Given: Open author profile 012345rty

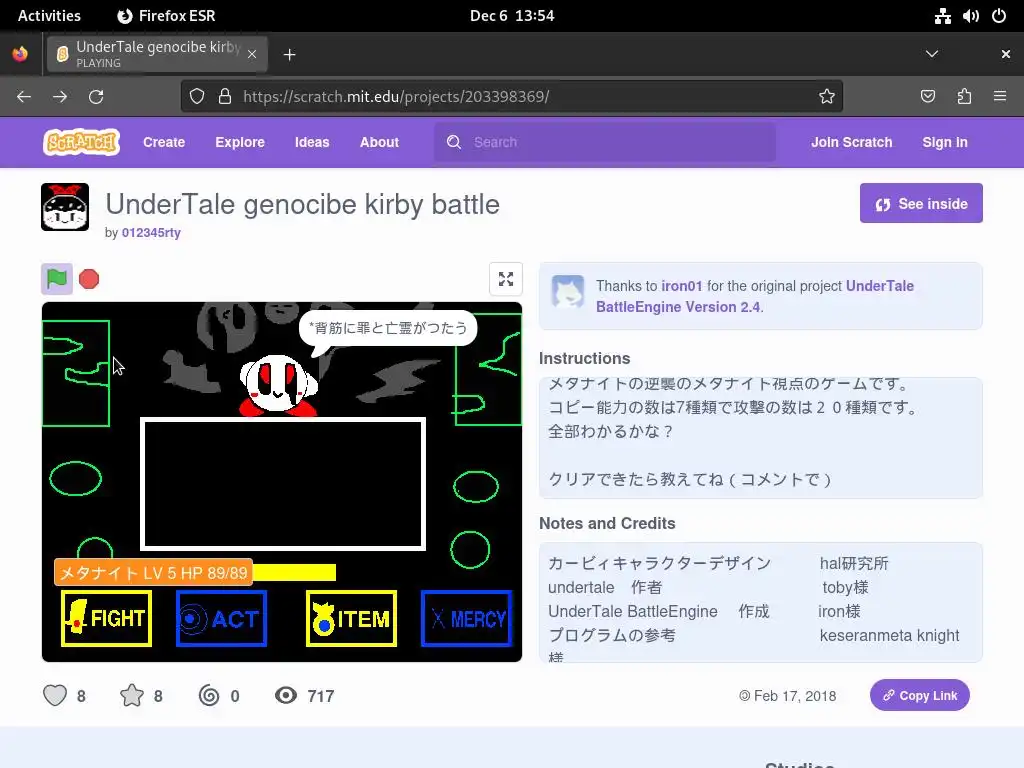Looking at the screenshot, I should (x=151, y=232).
